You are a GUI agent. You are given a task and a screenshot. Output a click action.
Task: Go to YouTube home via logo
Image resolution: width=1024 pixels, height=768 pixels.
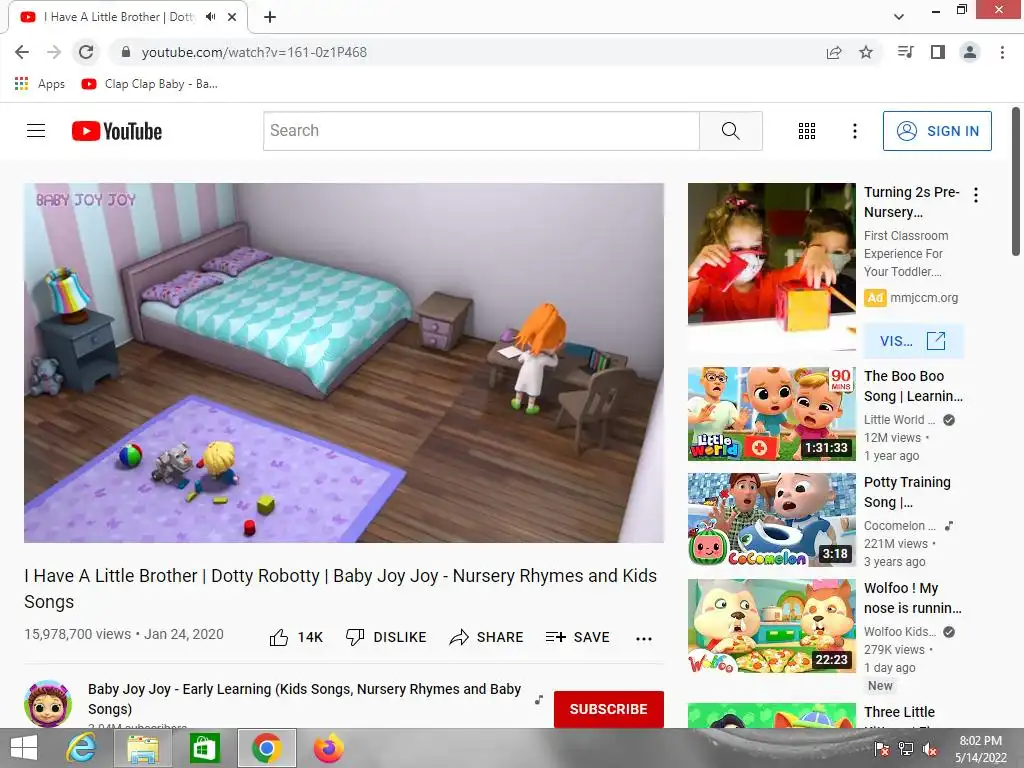pos(117,131)
